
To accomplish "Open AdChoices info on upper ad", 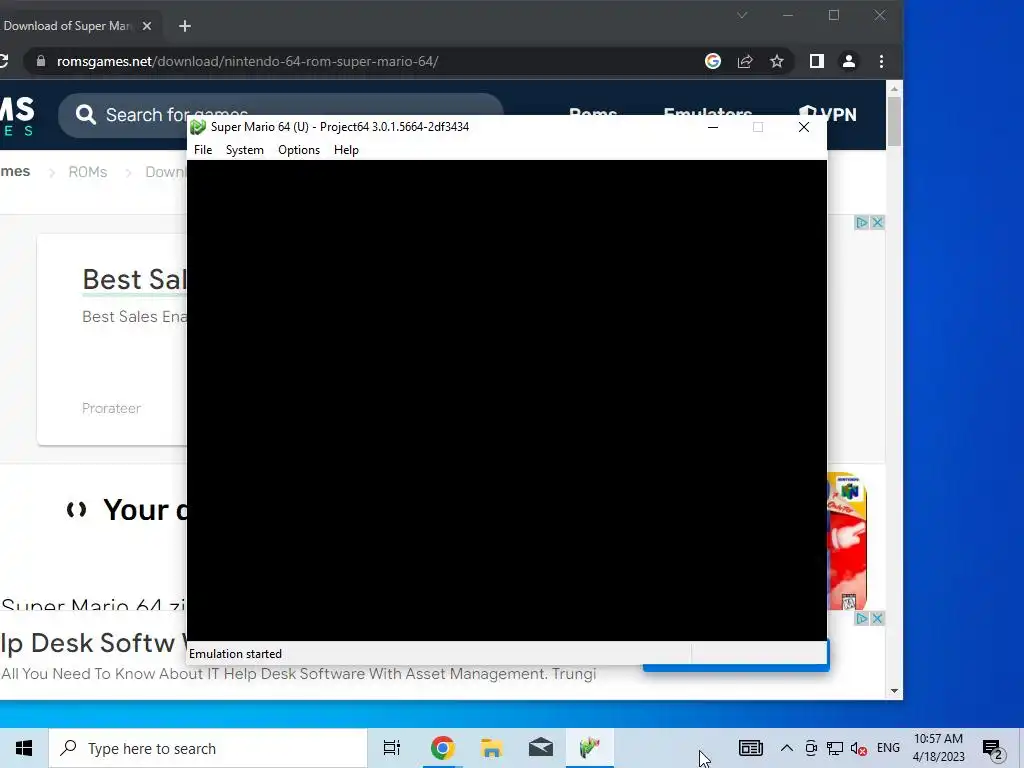I will click(862, 223).
